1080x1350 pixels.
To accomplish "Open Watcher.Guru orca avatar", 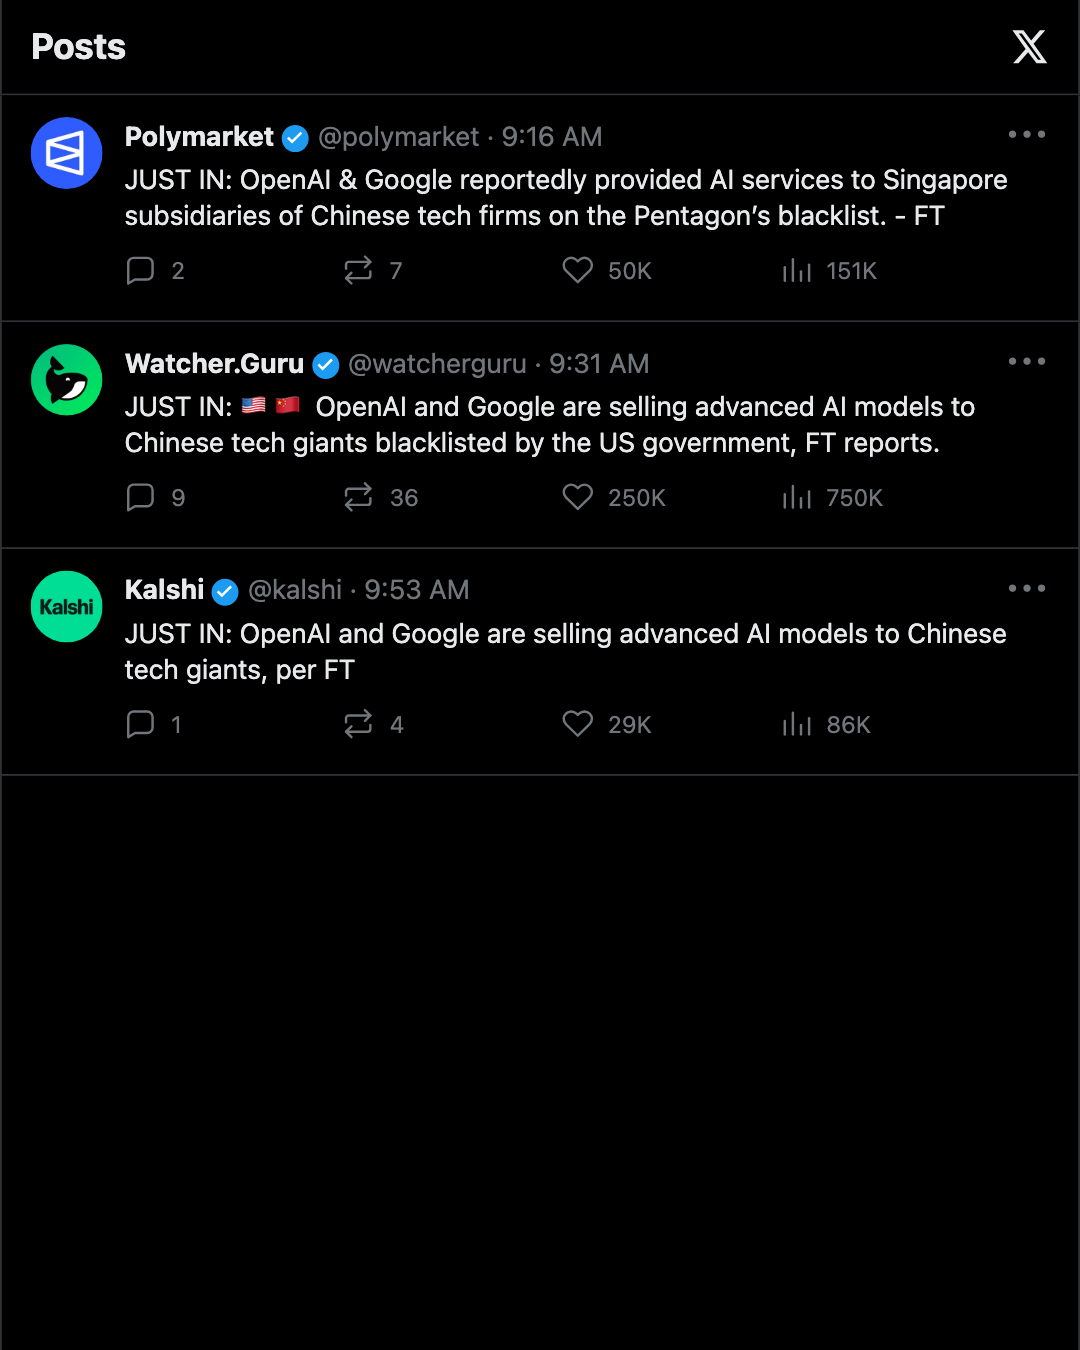I will point(67,380).
